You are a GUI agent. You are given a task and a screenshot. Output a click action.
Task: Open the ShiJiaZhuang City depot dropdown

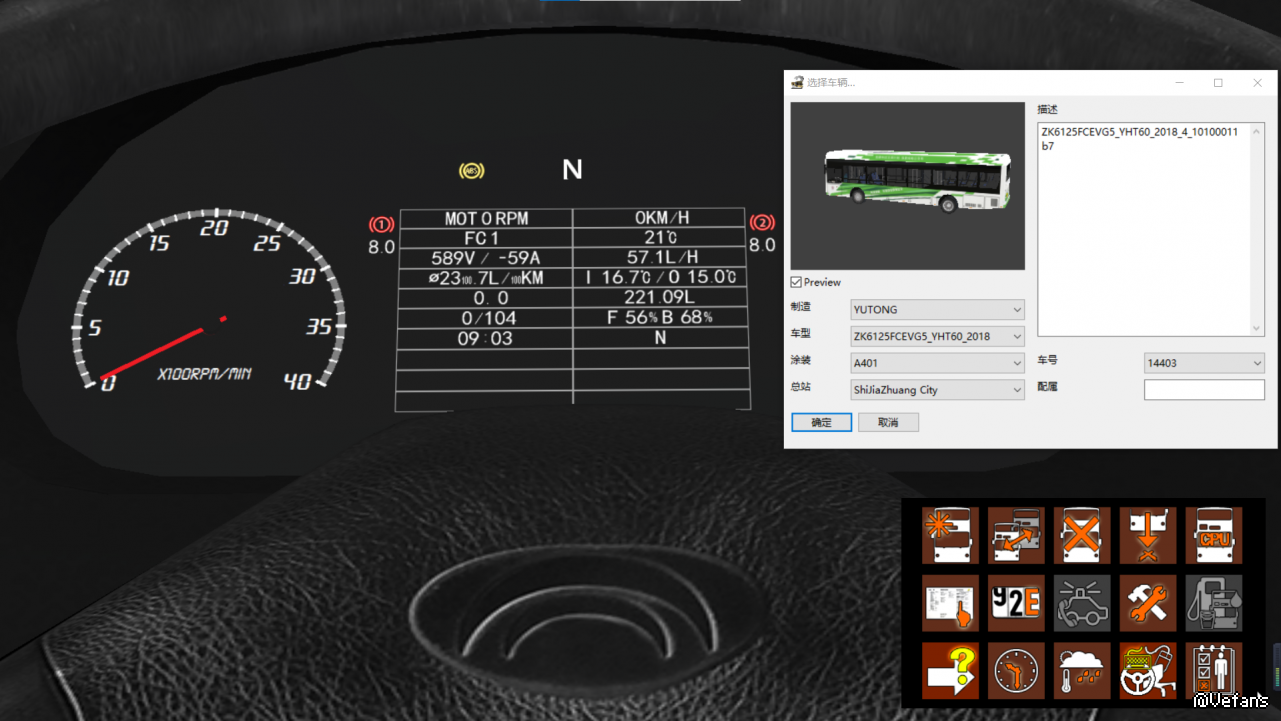[937, 390]
